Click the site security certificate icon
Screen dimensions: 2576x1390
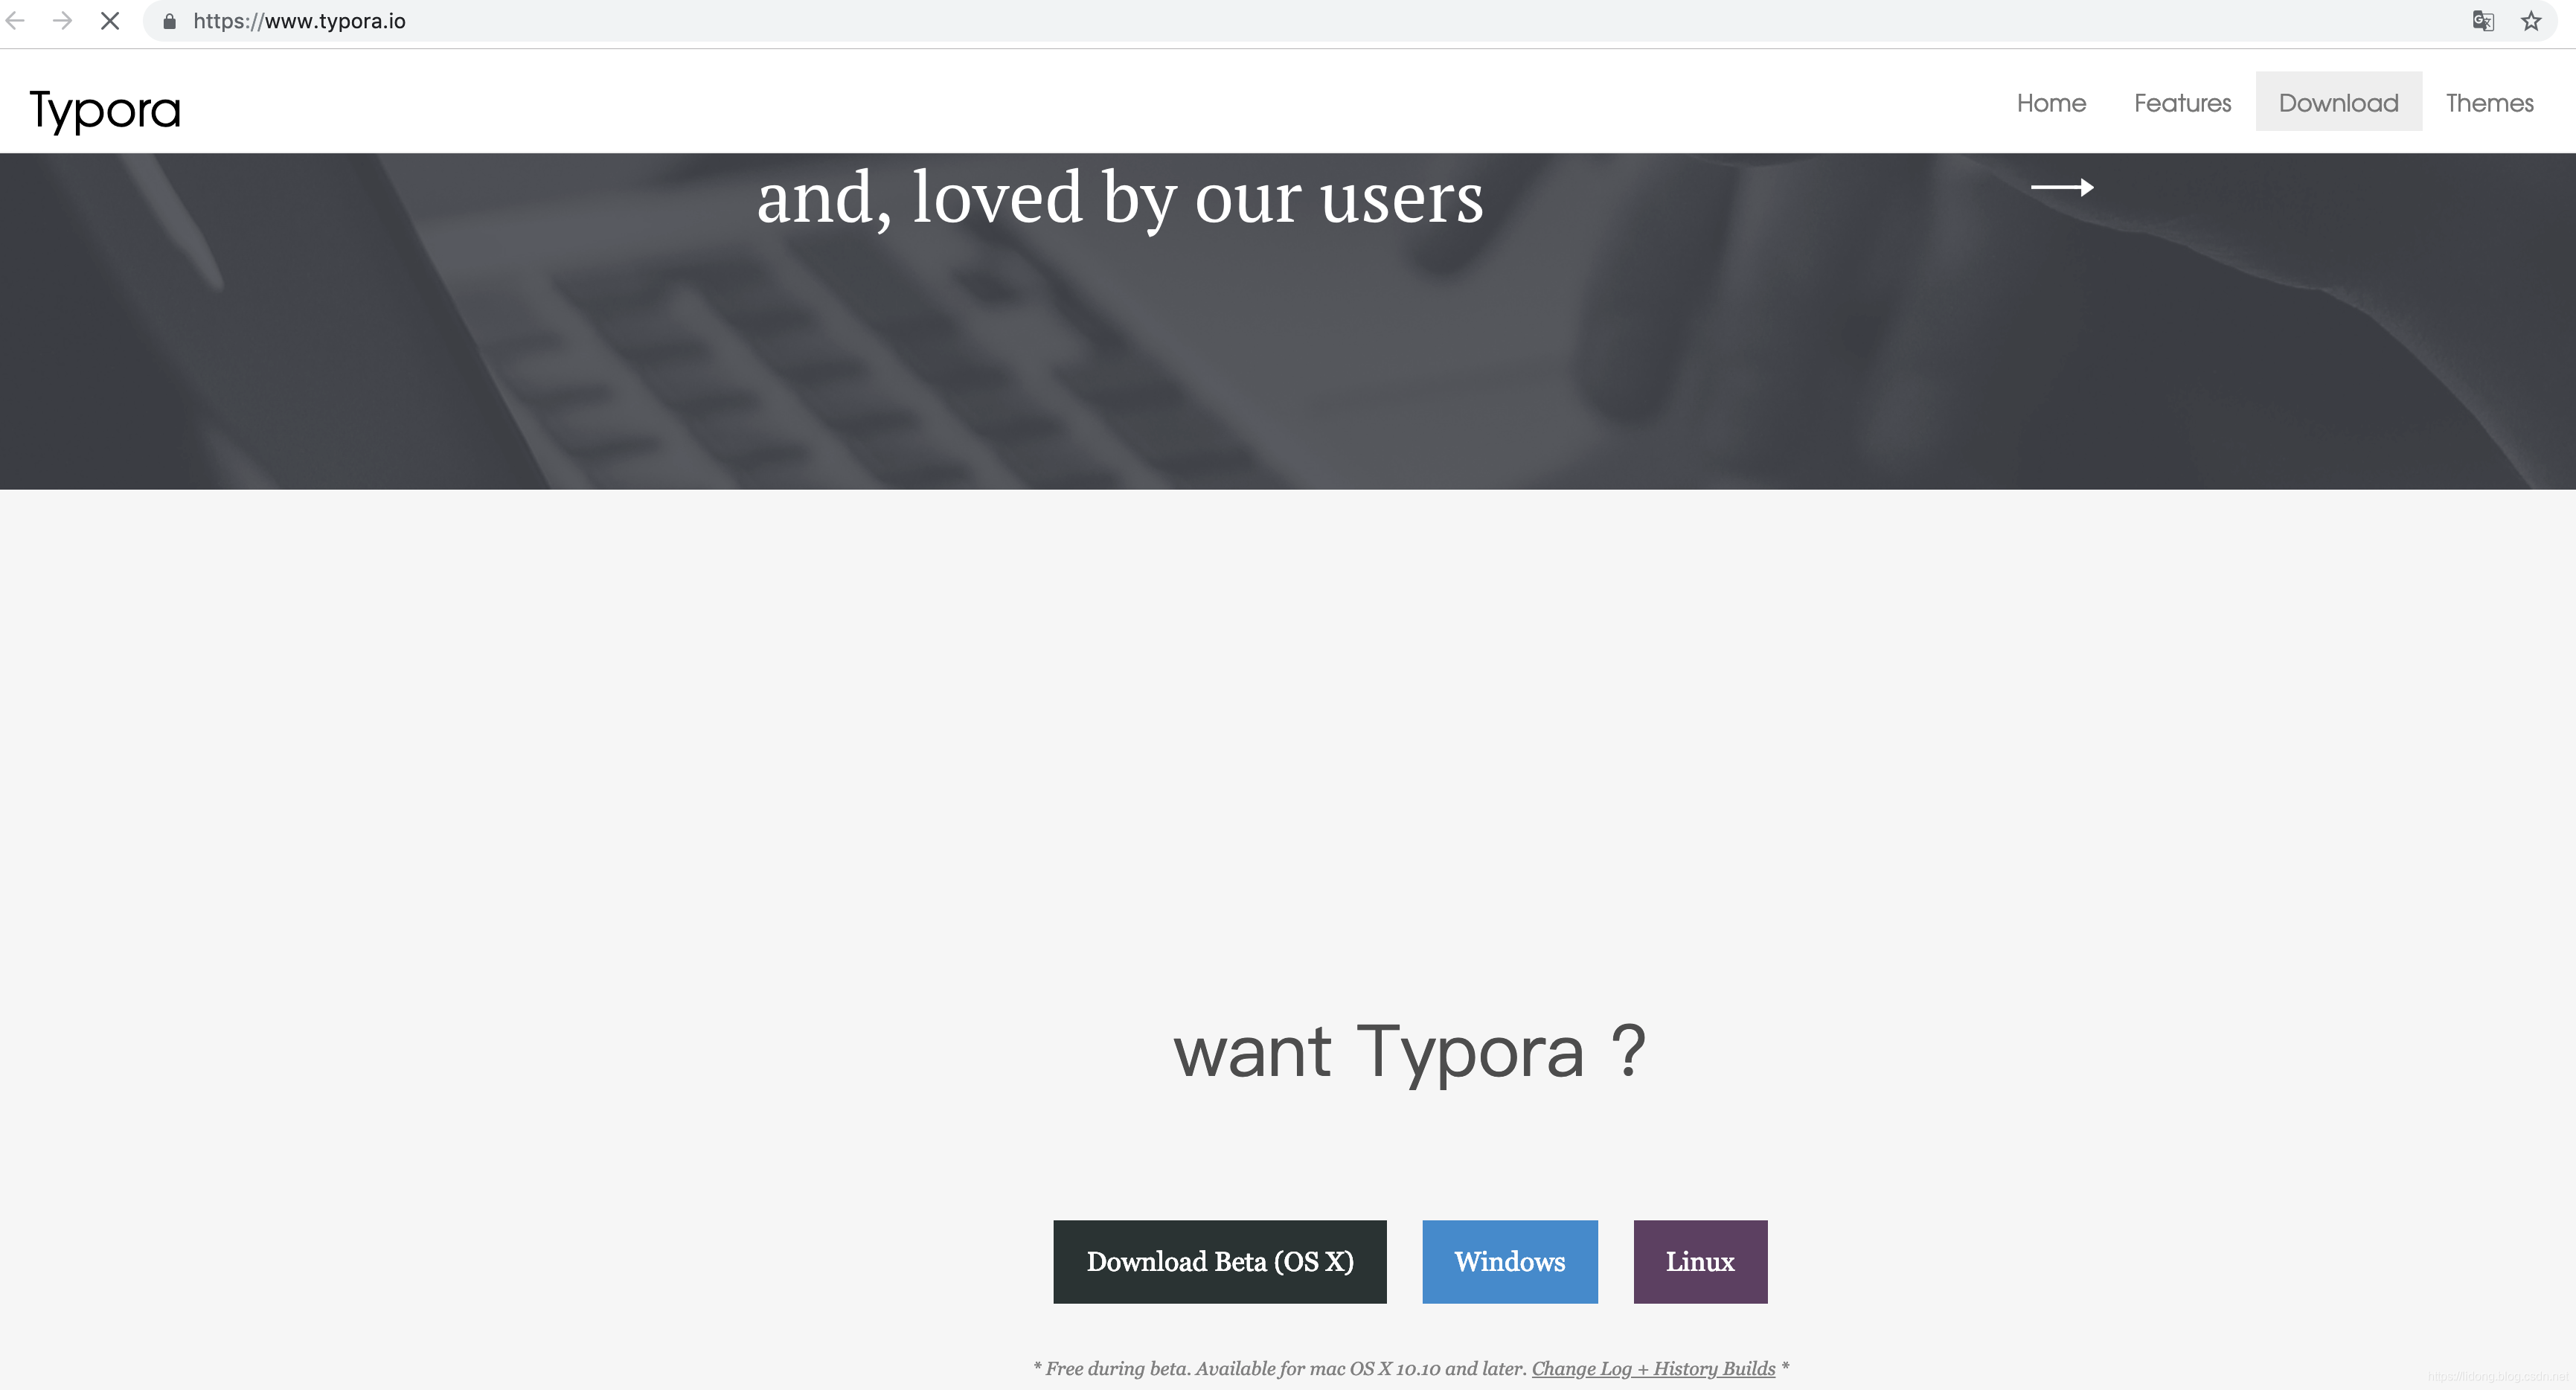pyautogui.click(x=171, y=21)
